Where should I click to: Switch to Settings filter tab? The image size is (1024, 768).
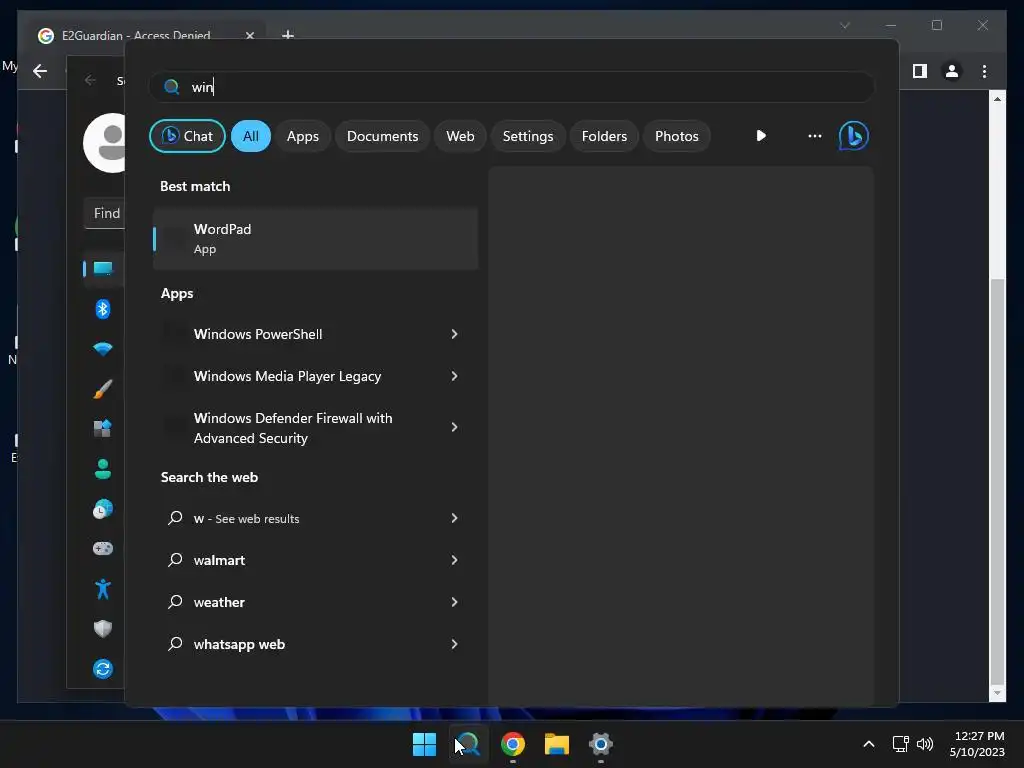click(x=528, y=136)
